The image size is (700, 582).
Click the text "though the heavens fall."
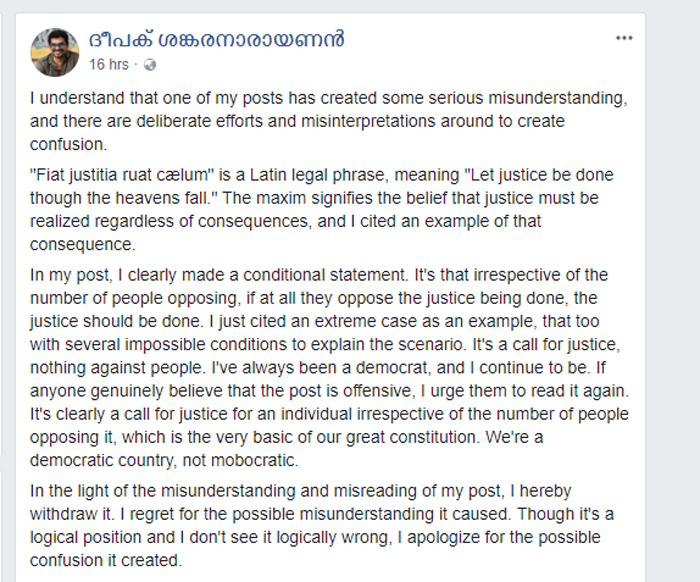coord(123,198)
